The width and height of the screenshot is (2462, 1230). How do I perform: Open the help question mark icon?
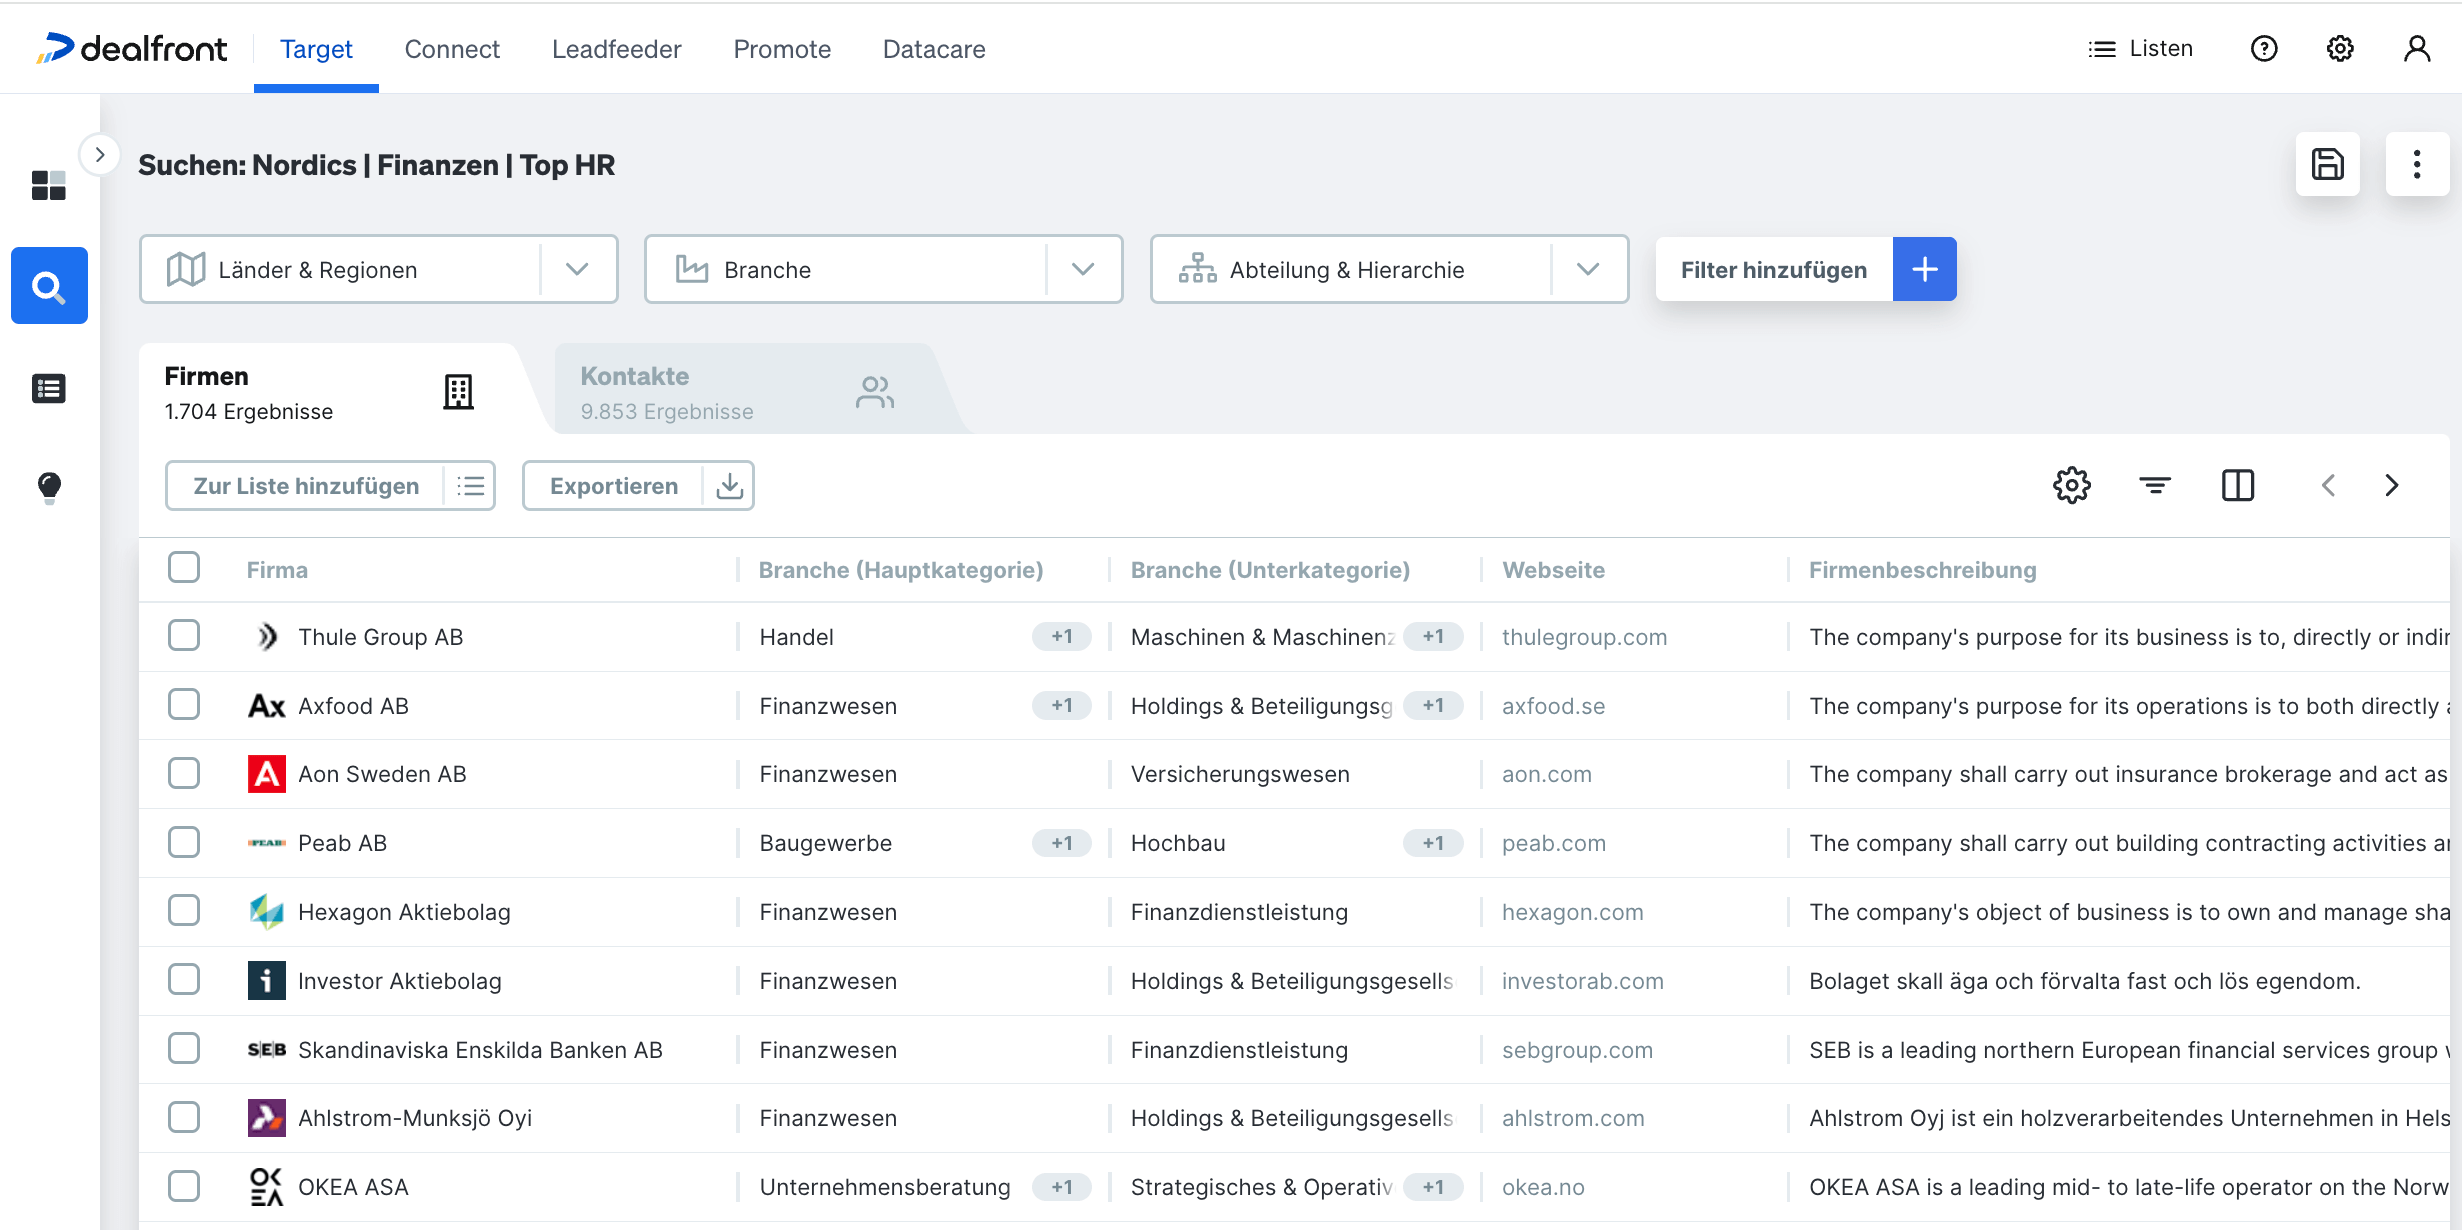click(2264, 49)
